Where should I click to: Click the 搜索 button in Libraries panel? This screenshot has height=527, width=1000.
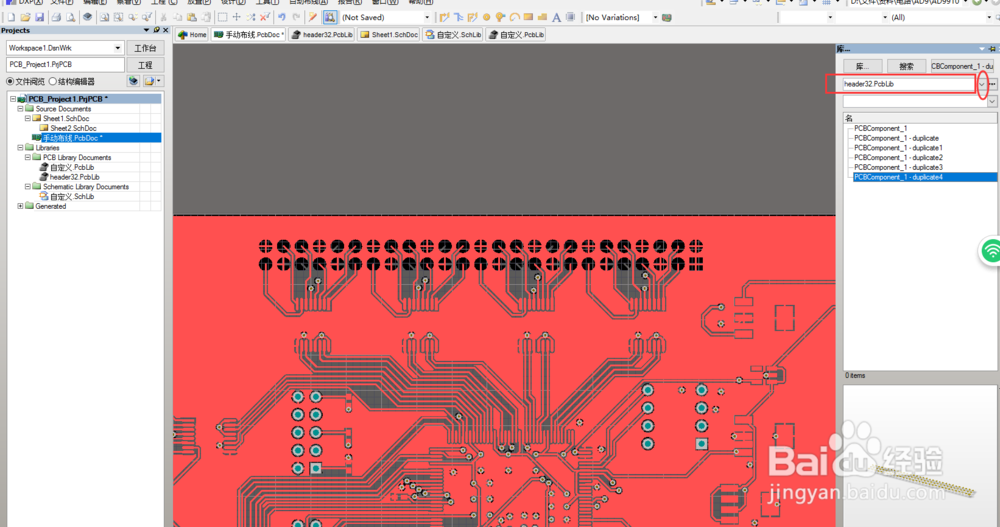click(x=906, y=66)
